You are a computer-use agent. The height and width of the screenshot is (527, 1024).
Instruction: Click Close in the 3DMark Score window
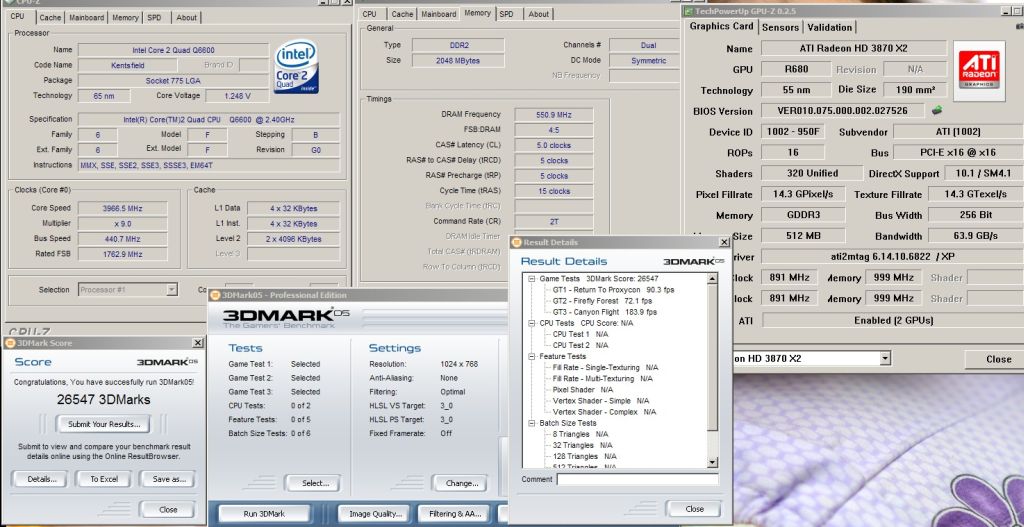pyautogui.click(x=168, y=509)
